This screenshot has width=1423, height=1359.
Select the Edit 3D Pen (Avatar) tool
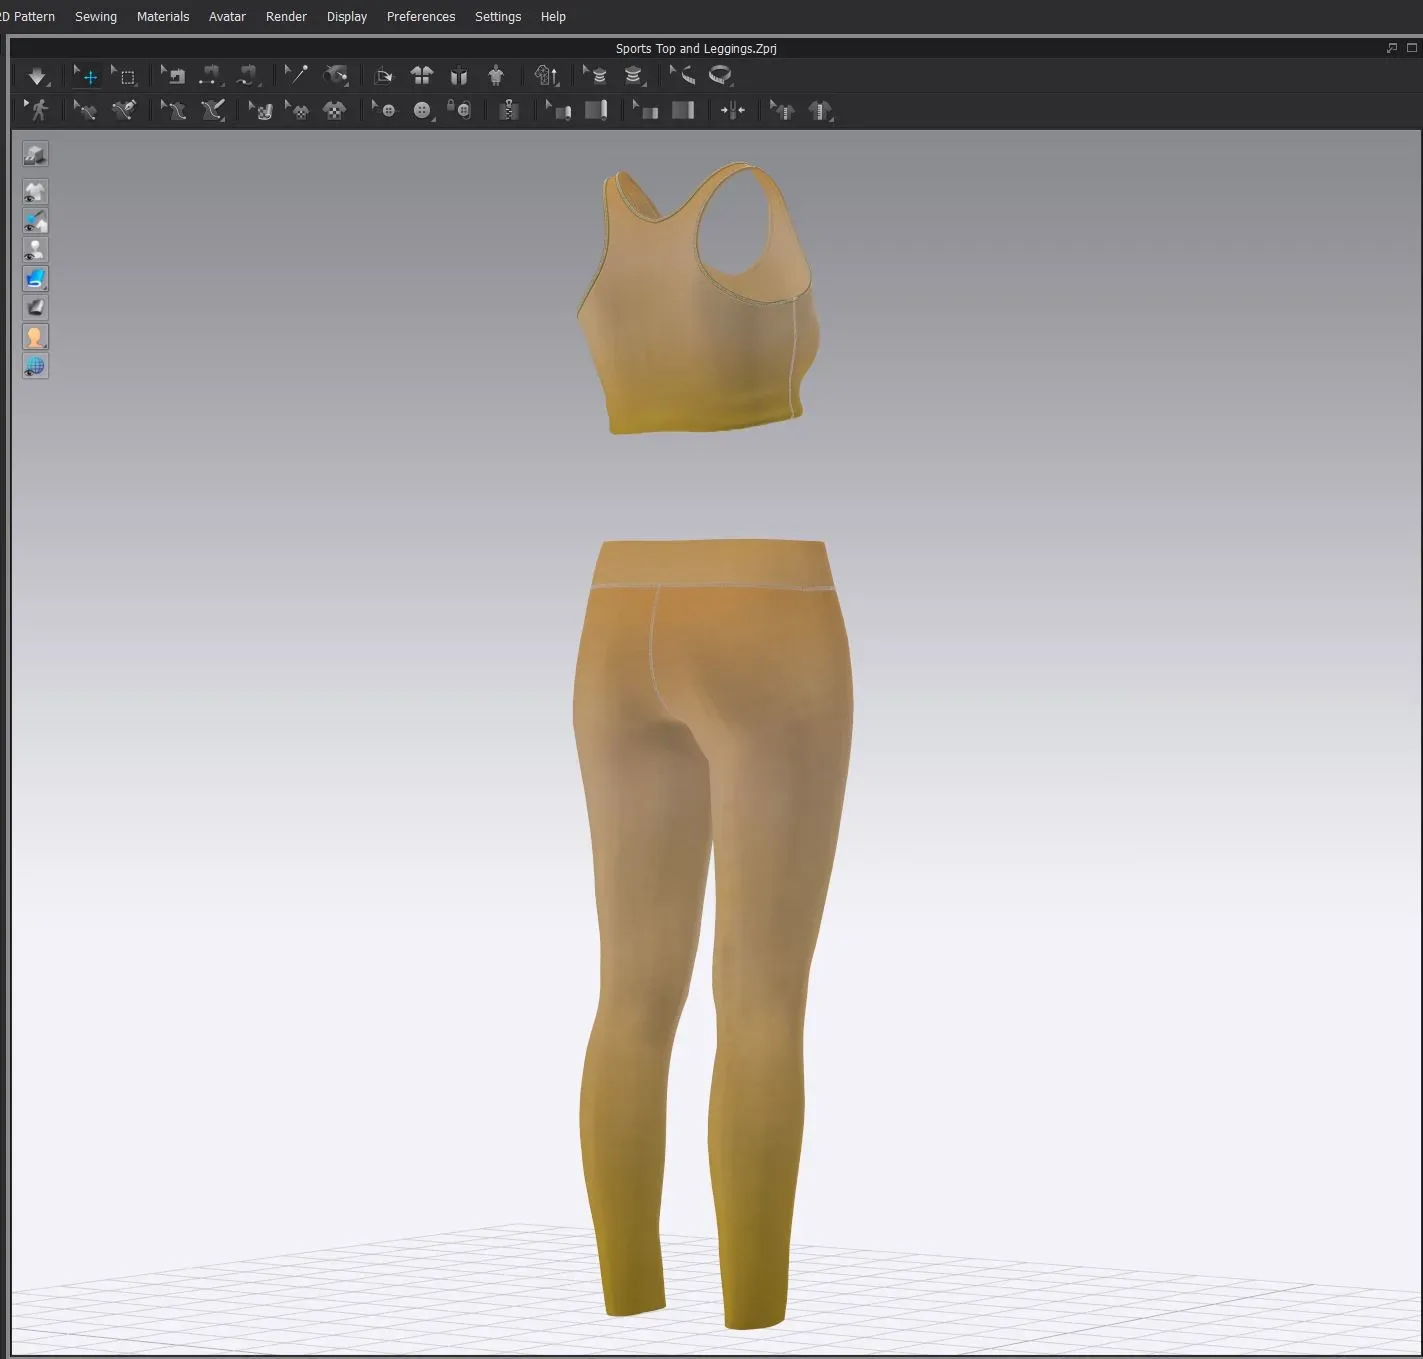pyautogui.click(x=174, y=110)
